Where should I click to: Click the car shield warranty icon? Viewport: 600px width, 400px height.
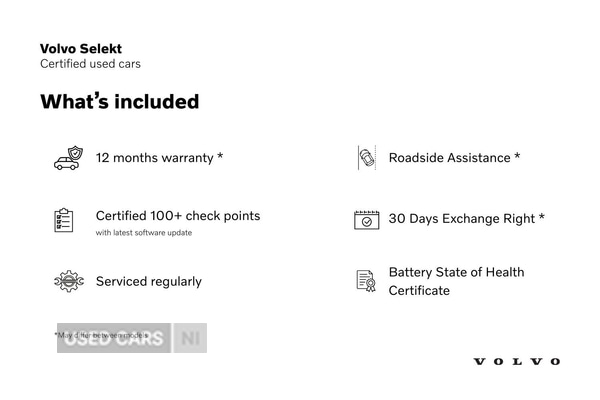point(68,158)
